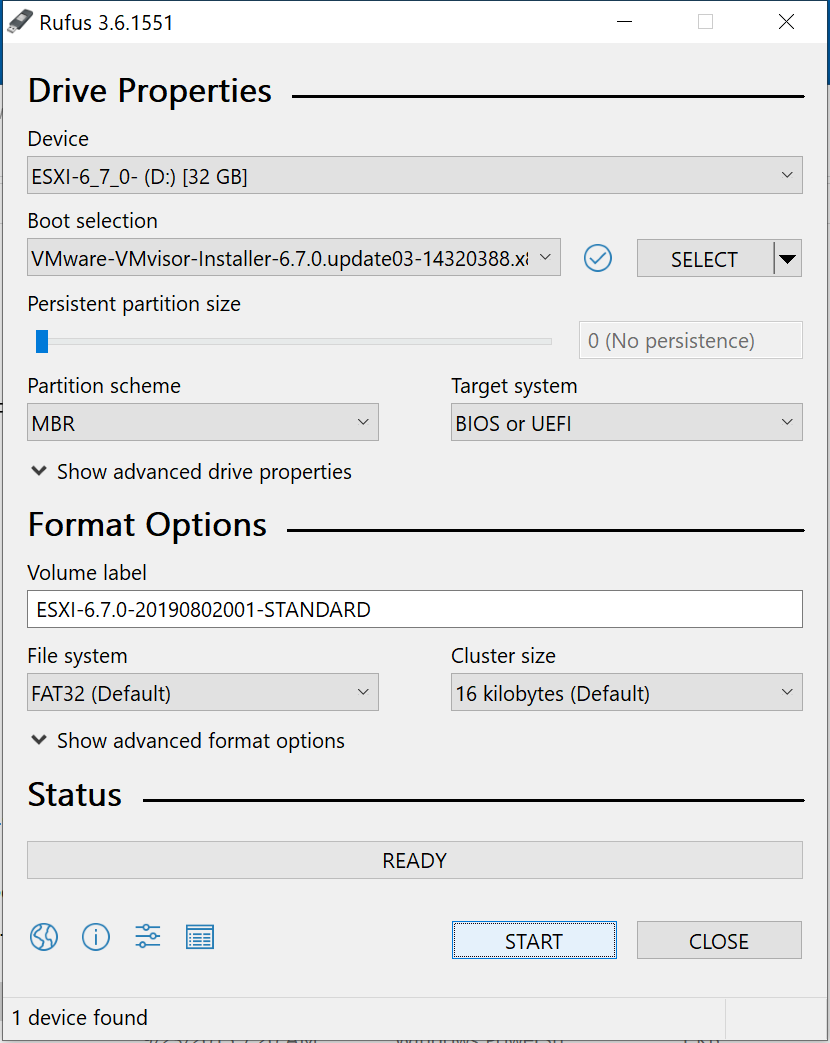The image size is (830, 1043).
Task: Open the arrow next to the SELECT button
Action: pyautogui.click(x=787, y=259)
